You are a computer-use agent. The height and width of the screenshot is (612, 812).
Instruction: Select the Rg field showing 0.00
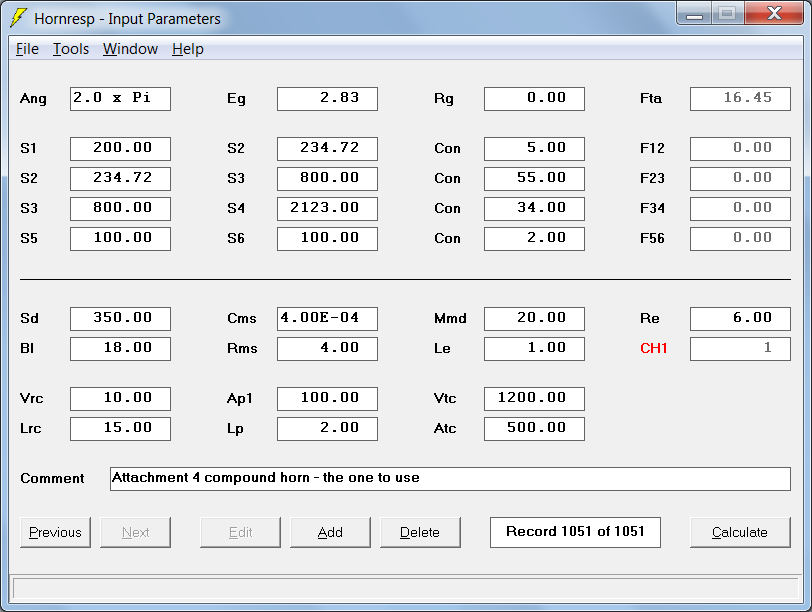(534, 99)
